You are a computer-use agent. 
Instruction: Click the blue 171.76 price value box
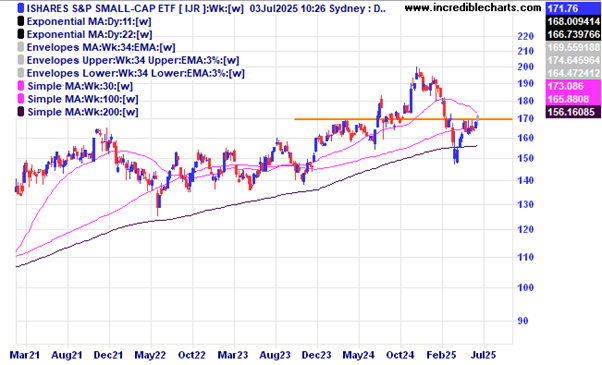point(573,8)
